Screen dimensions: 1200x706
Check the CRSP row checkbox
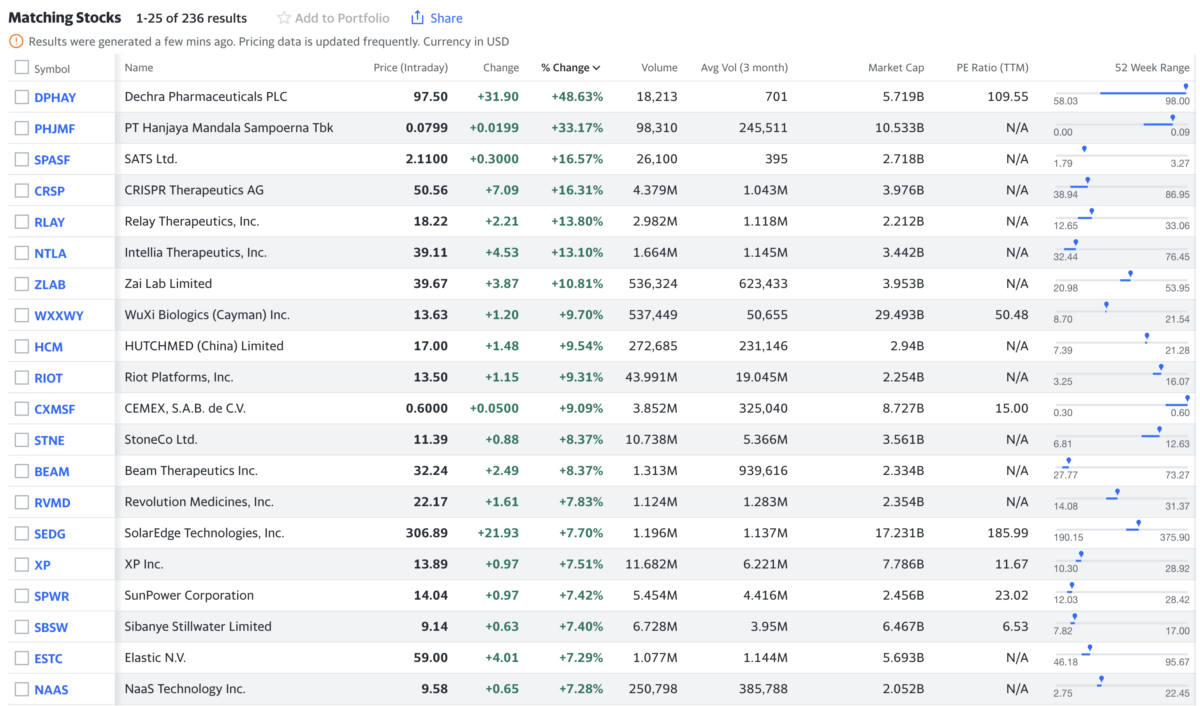click(22, 190)
